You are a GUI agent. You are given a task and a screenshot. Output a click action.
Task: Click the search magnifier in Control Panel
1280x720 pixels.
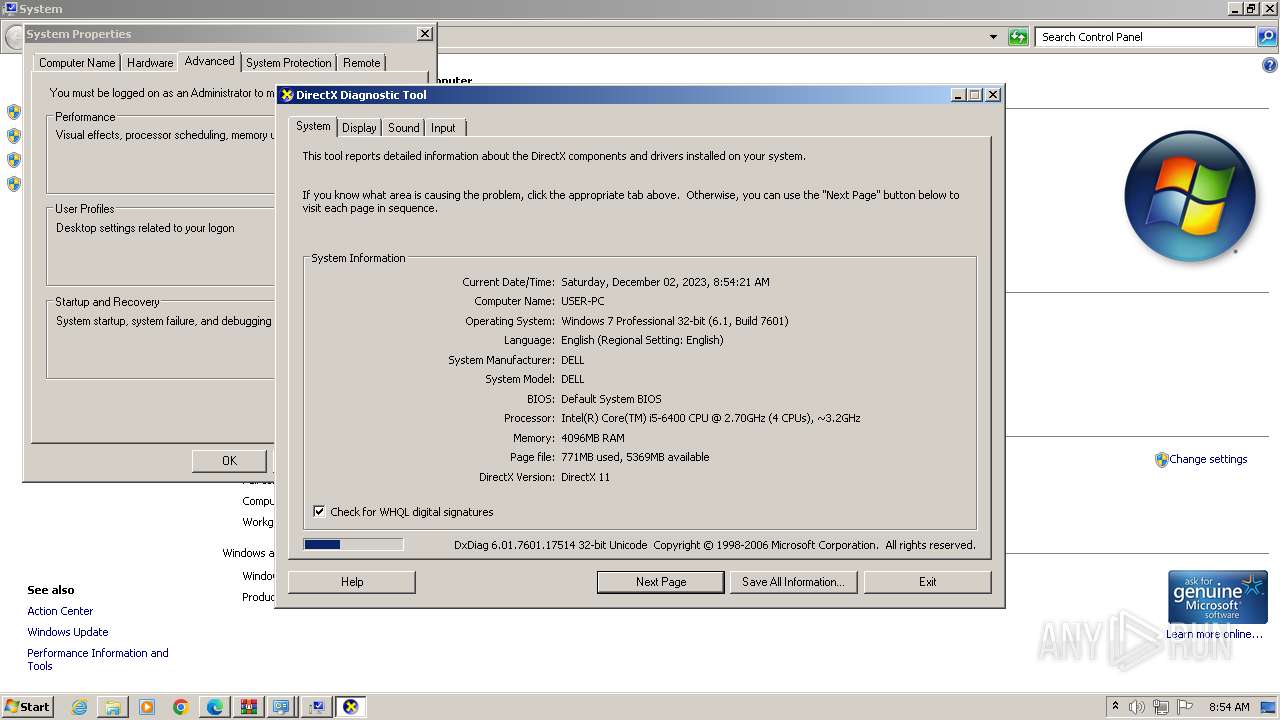[x=1267, y=37]
